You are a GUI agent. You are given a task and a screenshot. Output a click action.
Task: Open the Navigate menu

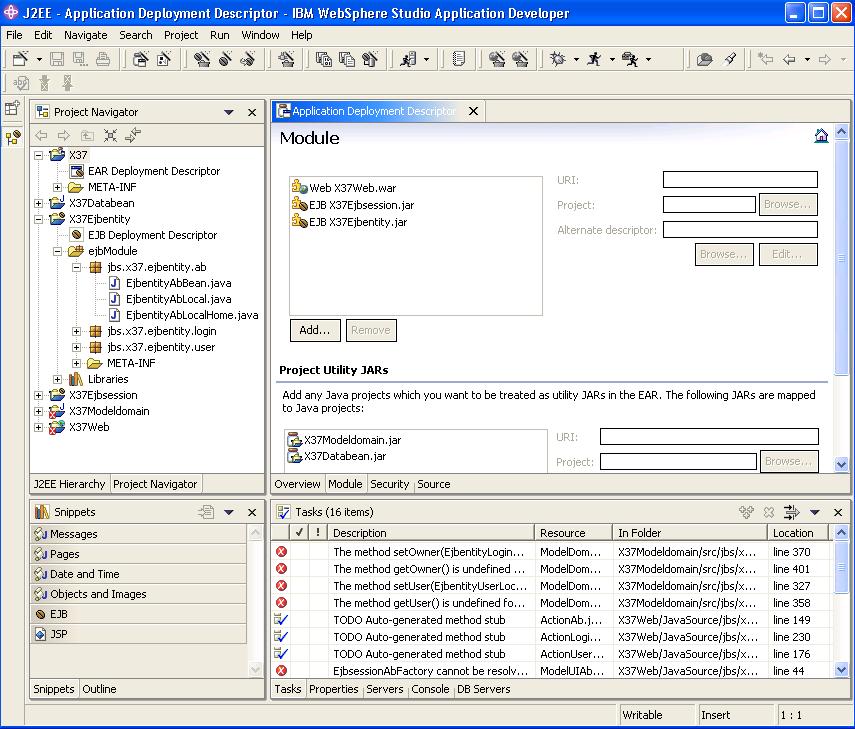86,35
